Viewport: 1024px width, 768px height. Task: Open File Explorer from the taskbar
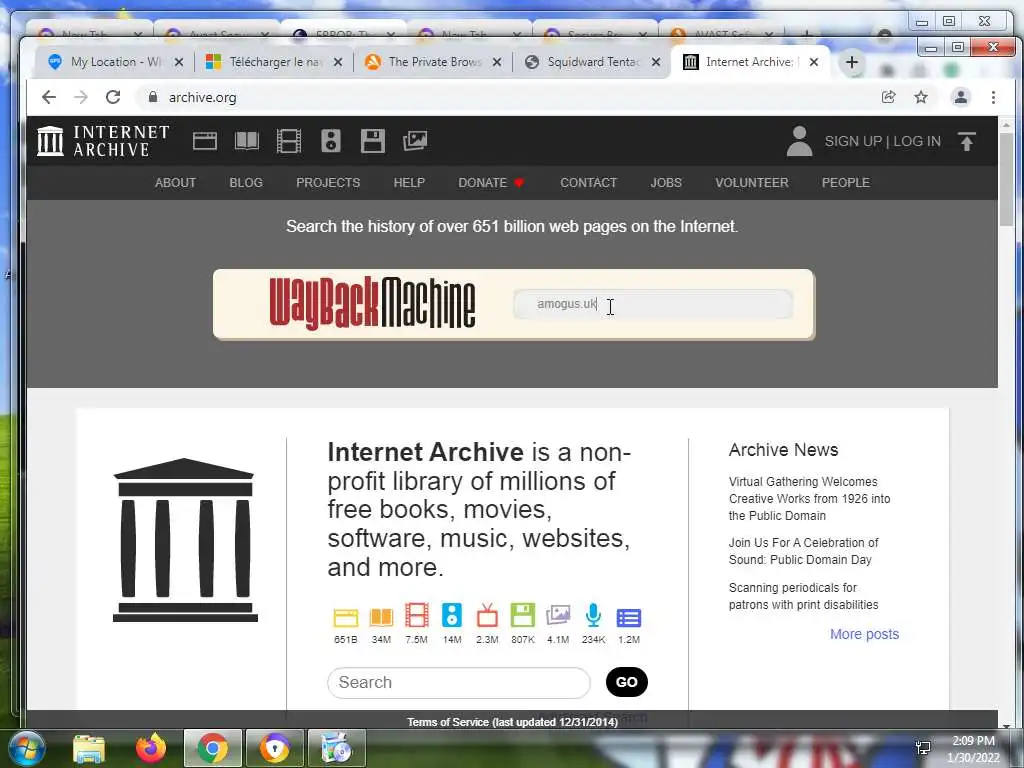[x=89, y=748]
